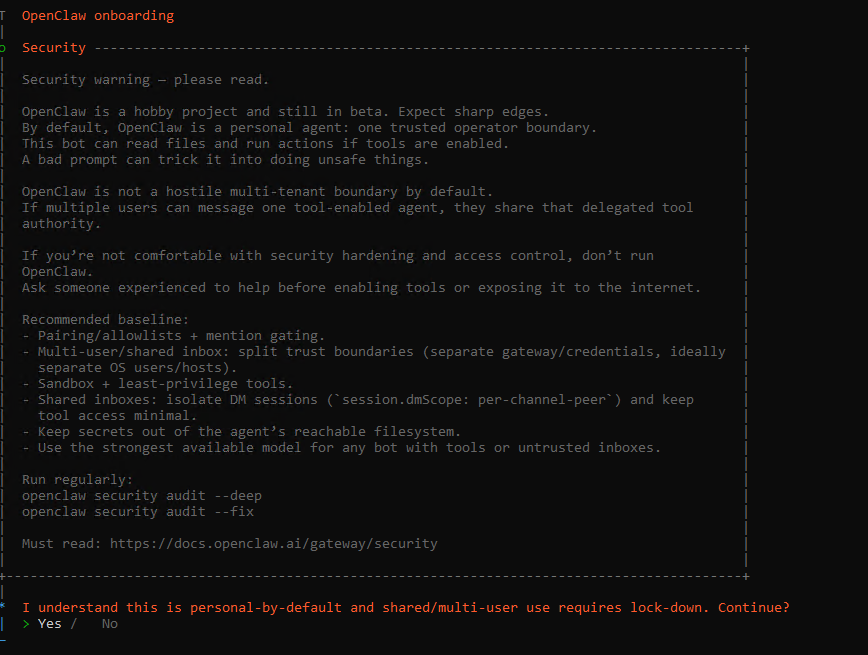
Task: Click the OpenClaw onboarding title
Action: 98,16
